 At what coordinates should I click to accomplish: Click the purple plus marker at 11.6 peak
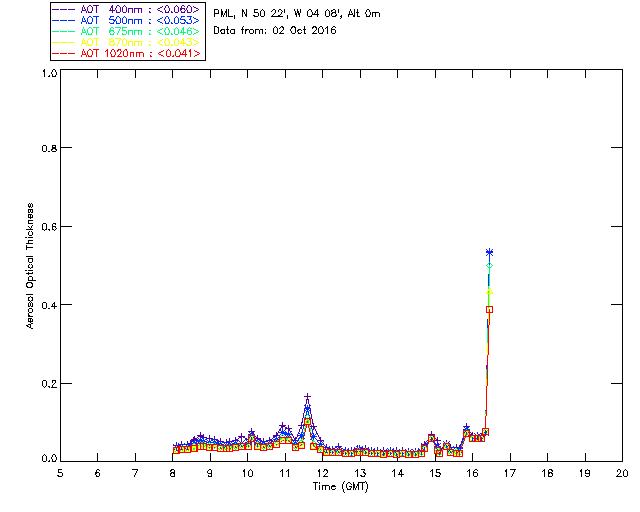pyautogui.click(x=307, y=396)
